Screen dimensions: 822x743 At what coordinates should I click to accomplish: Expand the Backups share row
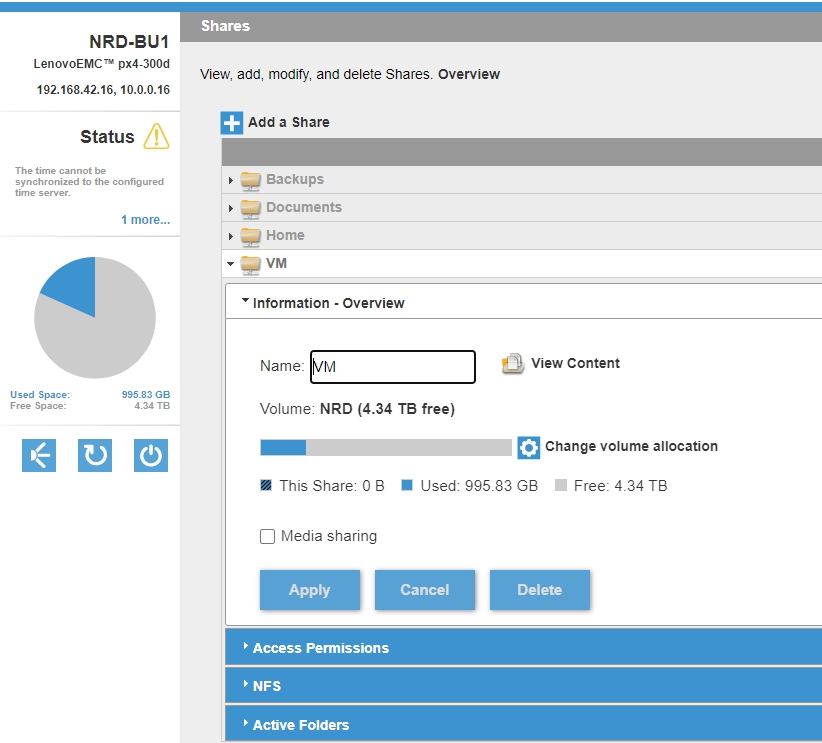(x=231, y=180)
